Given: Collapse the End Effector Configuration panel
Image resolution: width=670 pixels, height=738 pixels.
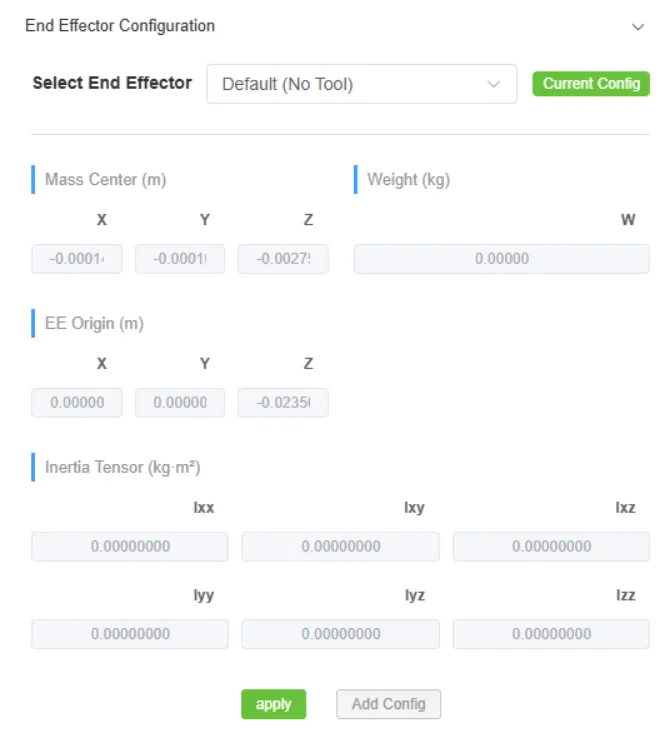Looking at the screenshot, I should coord(638,27).
